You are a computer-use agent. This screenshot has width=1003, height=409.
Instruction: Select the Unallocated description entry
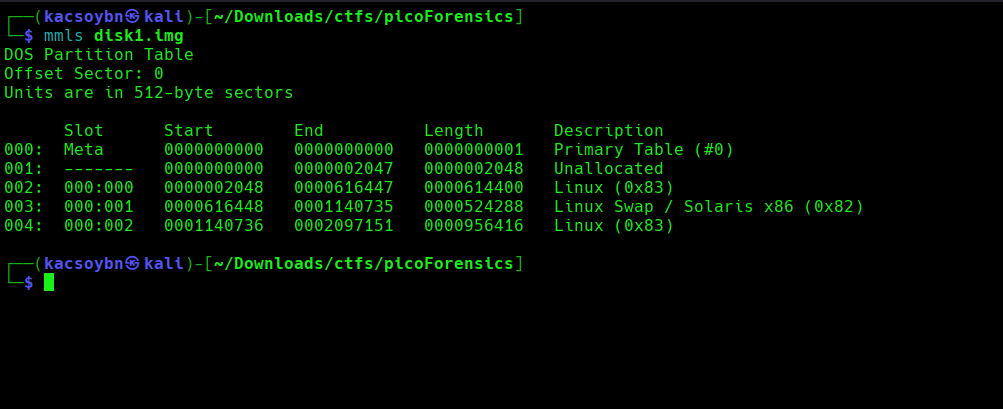(609, 169)
